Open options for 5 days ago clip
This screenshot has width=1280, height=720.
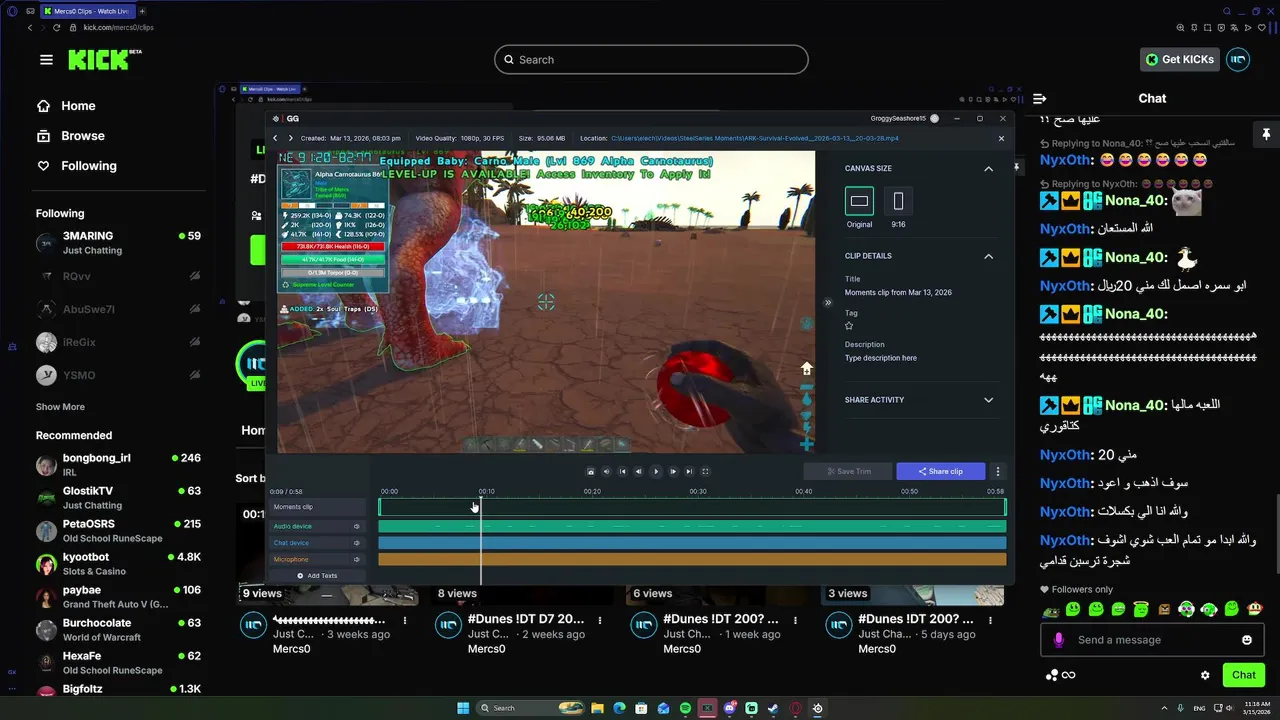991,620
